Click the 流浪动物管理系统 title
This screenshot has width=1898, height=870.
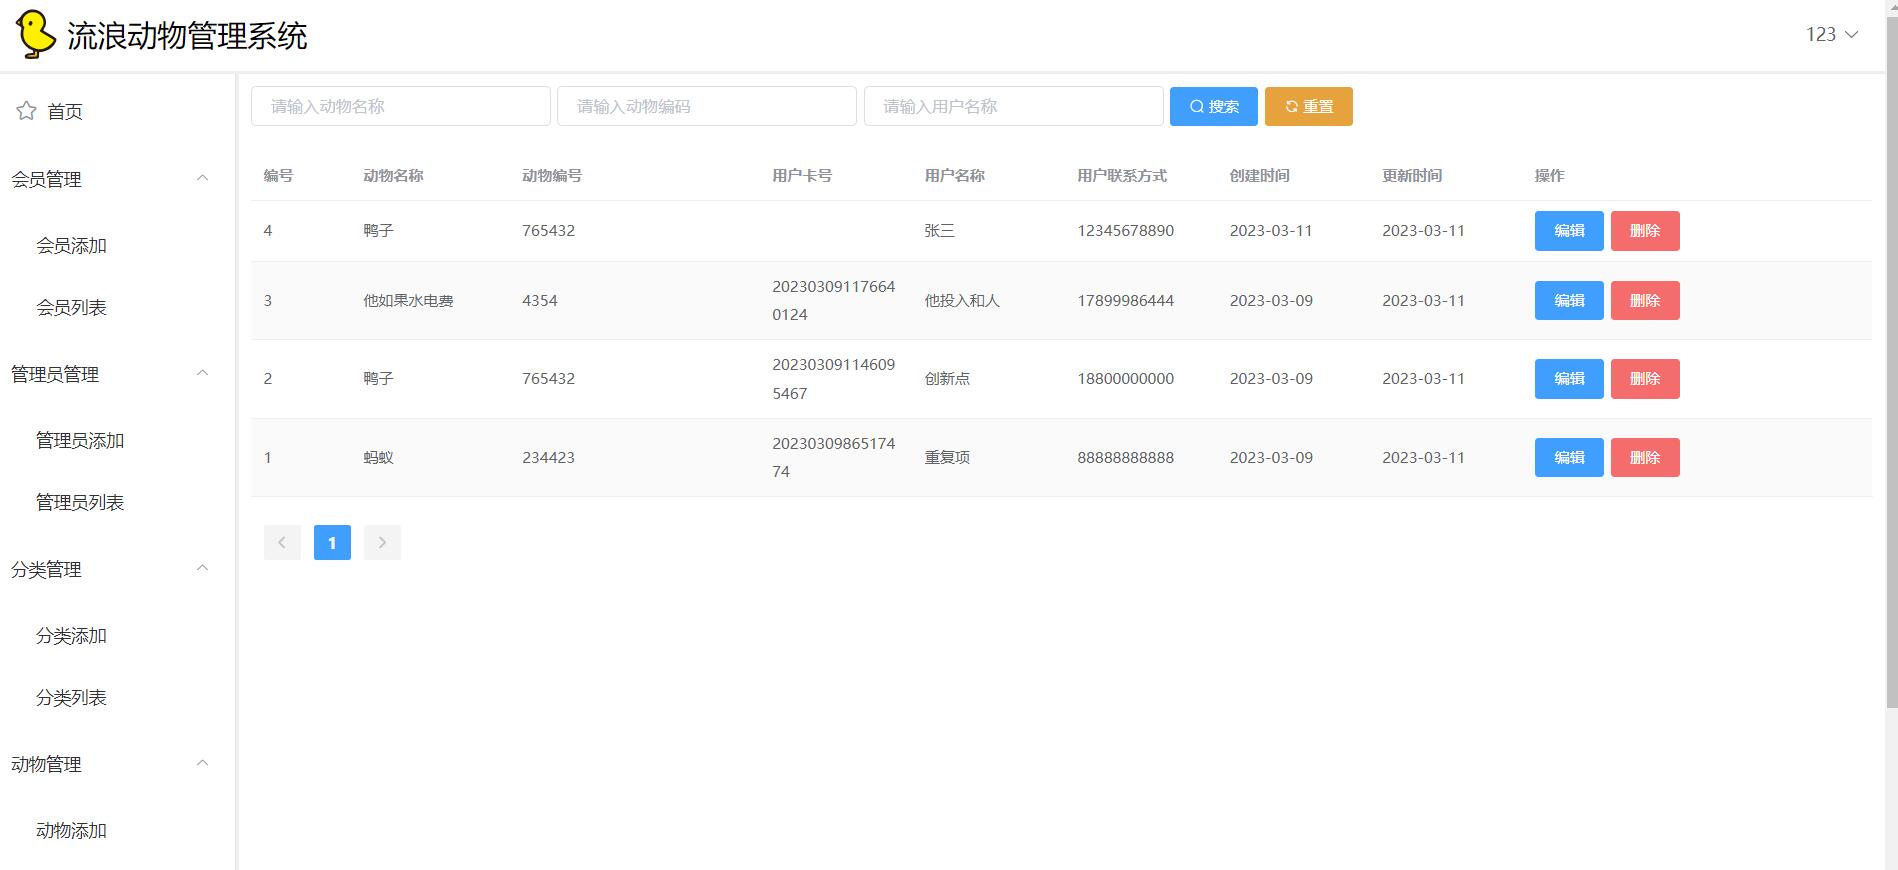187,36
